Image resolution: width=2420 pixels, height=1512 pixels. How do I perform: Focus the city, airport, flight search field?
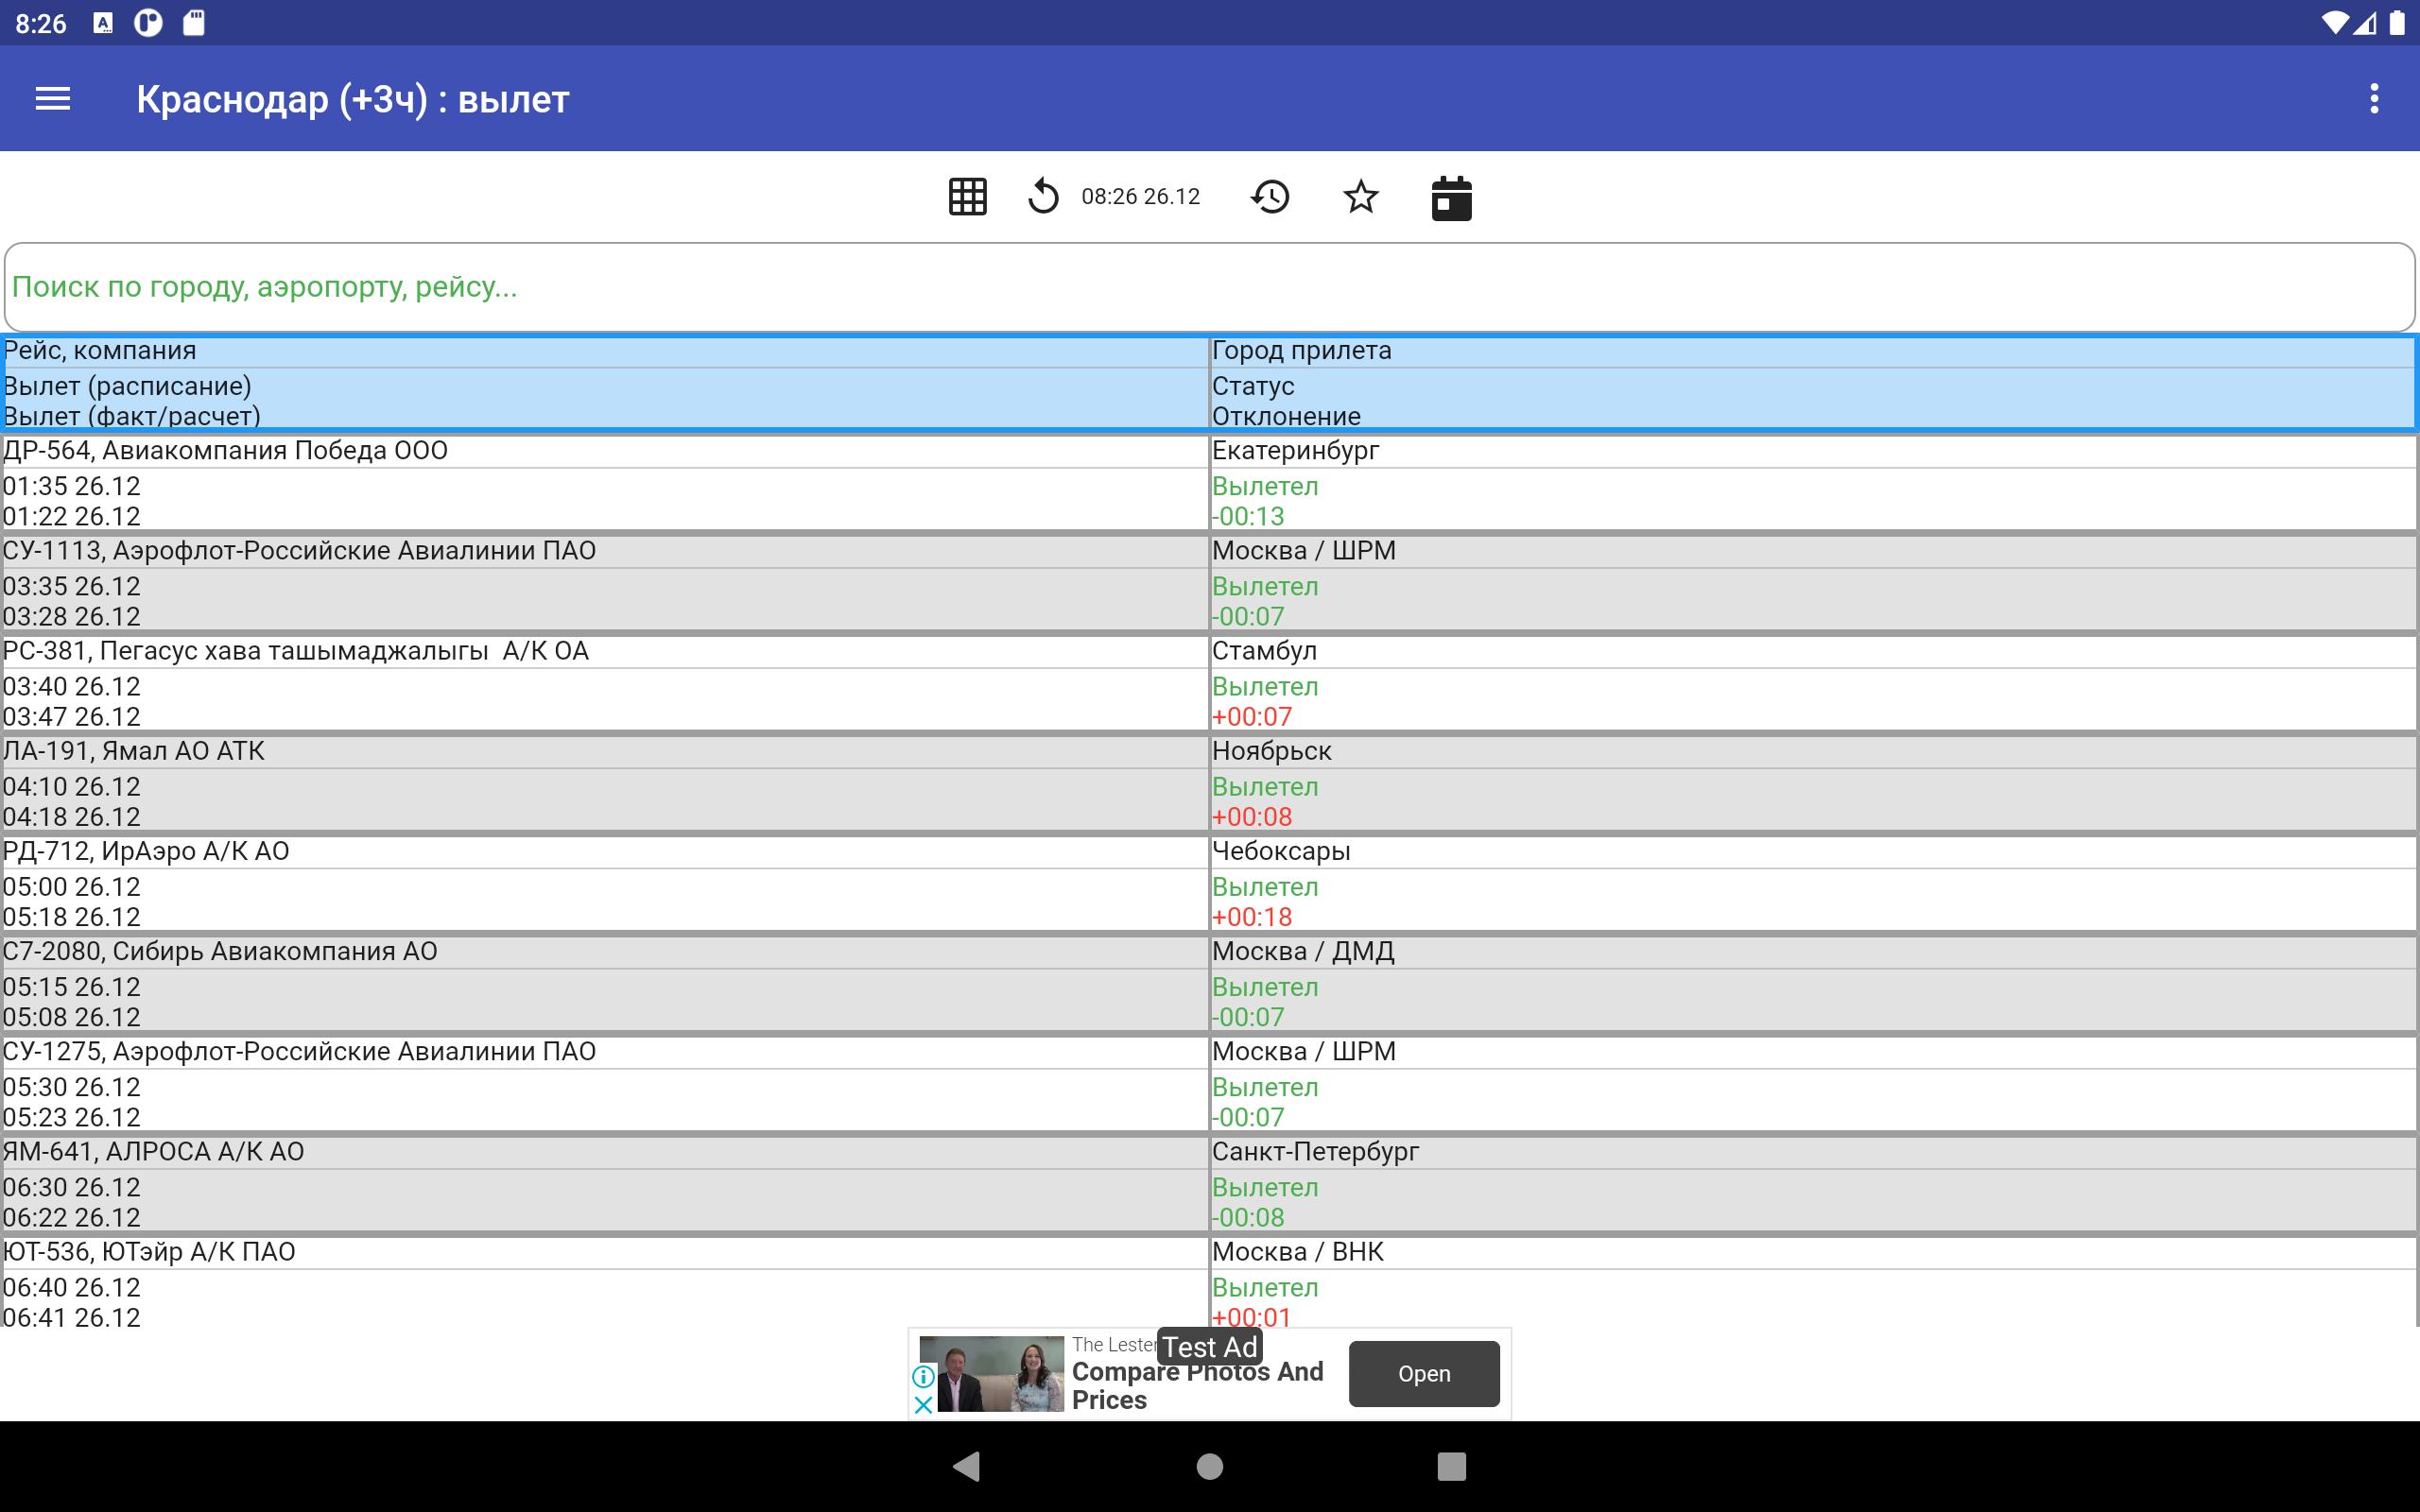pyautogui.click(x=1210, y=287)
